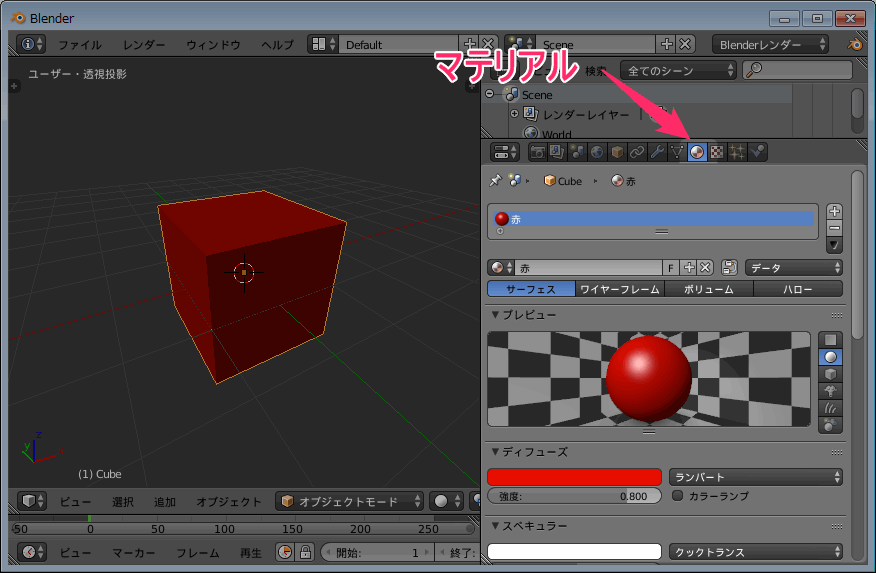Screen dimensions: 876x573
Task: Select monkey preview type
Action: (830, 391)
